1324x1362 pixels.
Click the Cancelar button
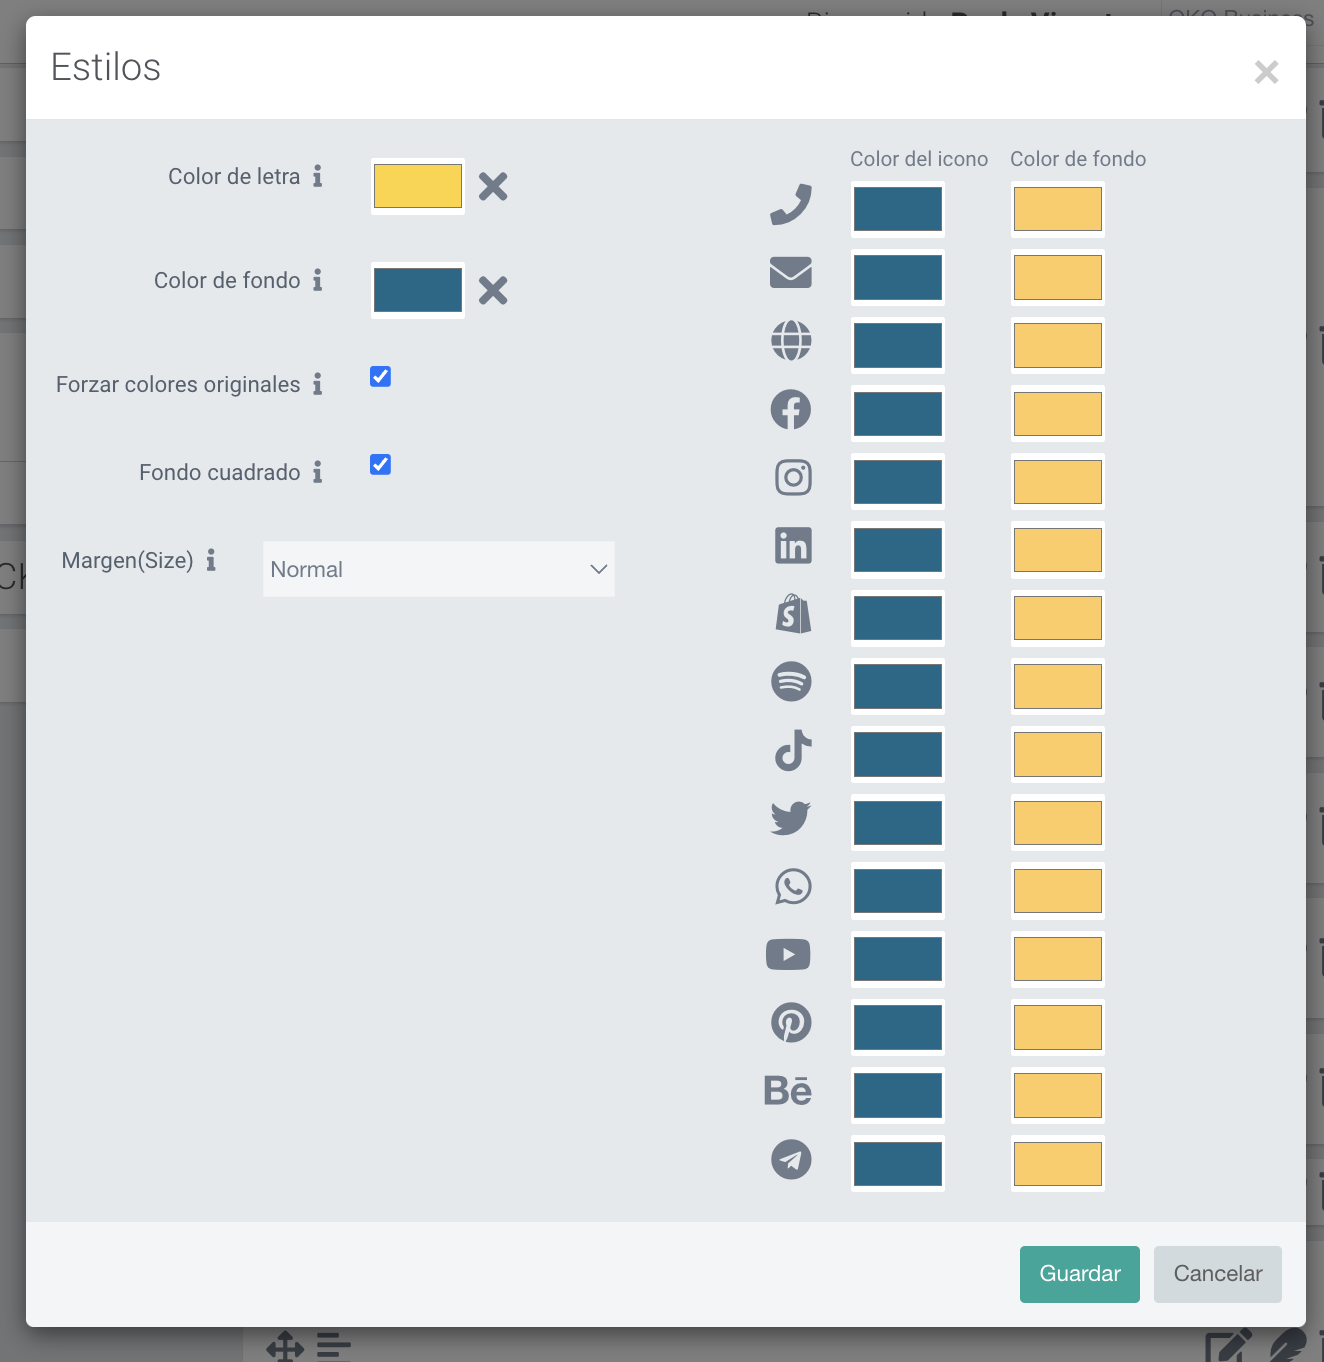[1218, 1274]
